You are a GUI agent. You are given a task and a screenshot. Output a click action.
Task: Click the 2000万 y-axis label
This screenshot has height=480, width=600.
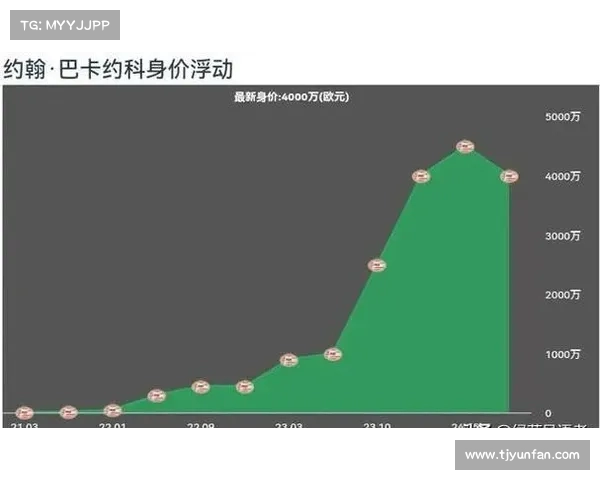click(562, 295)
